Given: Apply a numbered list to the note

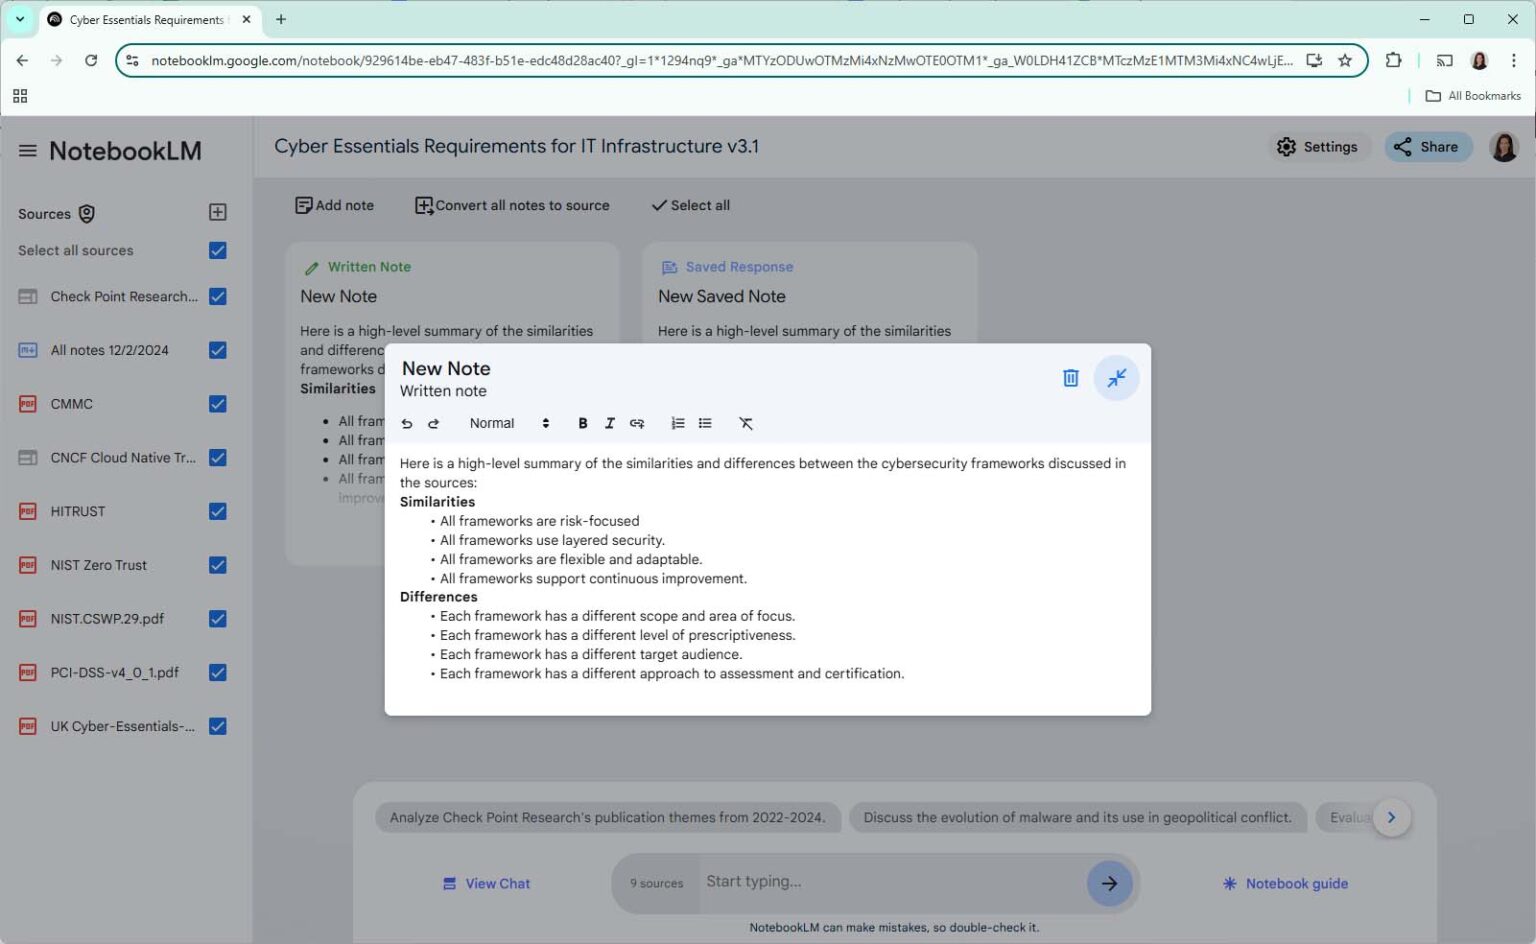Looking at the screenshot, I should [677, 423].
